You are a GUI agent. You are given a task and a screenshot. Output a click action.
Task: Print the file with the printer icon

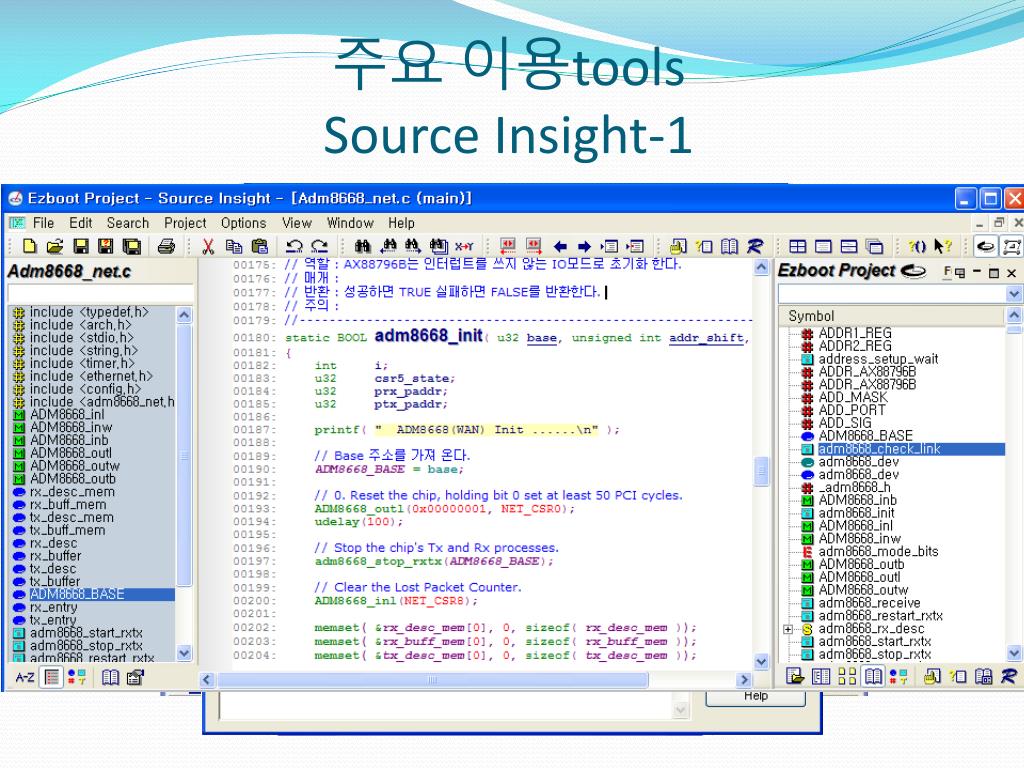[x=167, y=246]
